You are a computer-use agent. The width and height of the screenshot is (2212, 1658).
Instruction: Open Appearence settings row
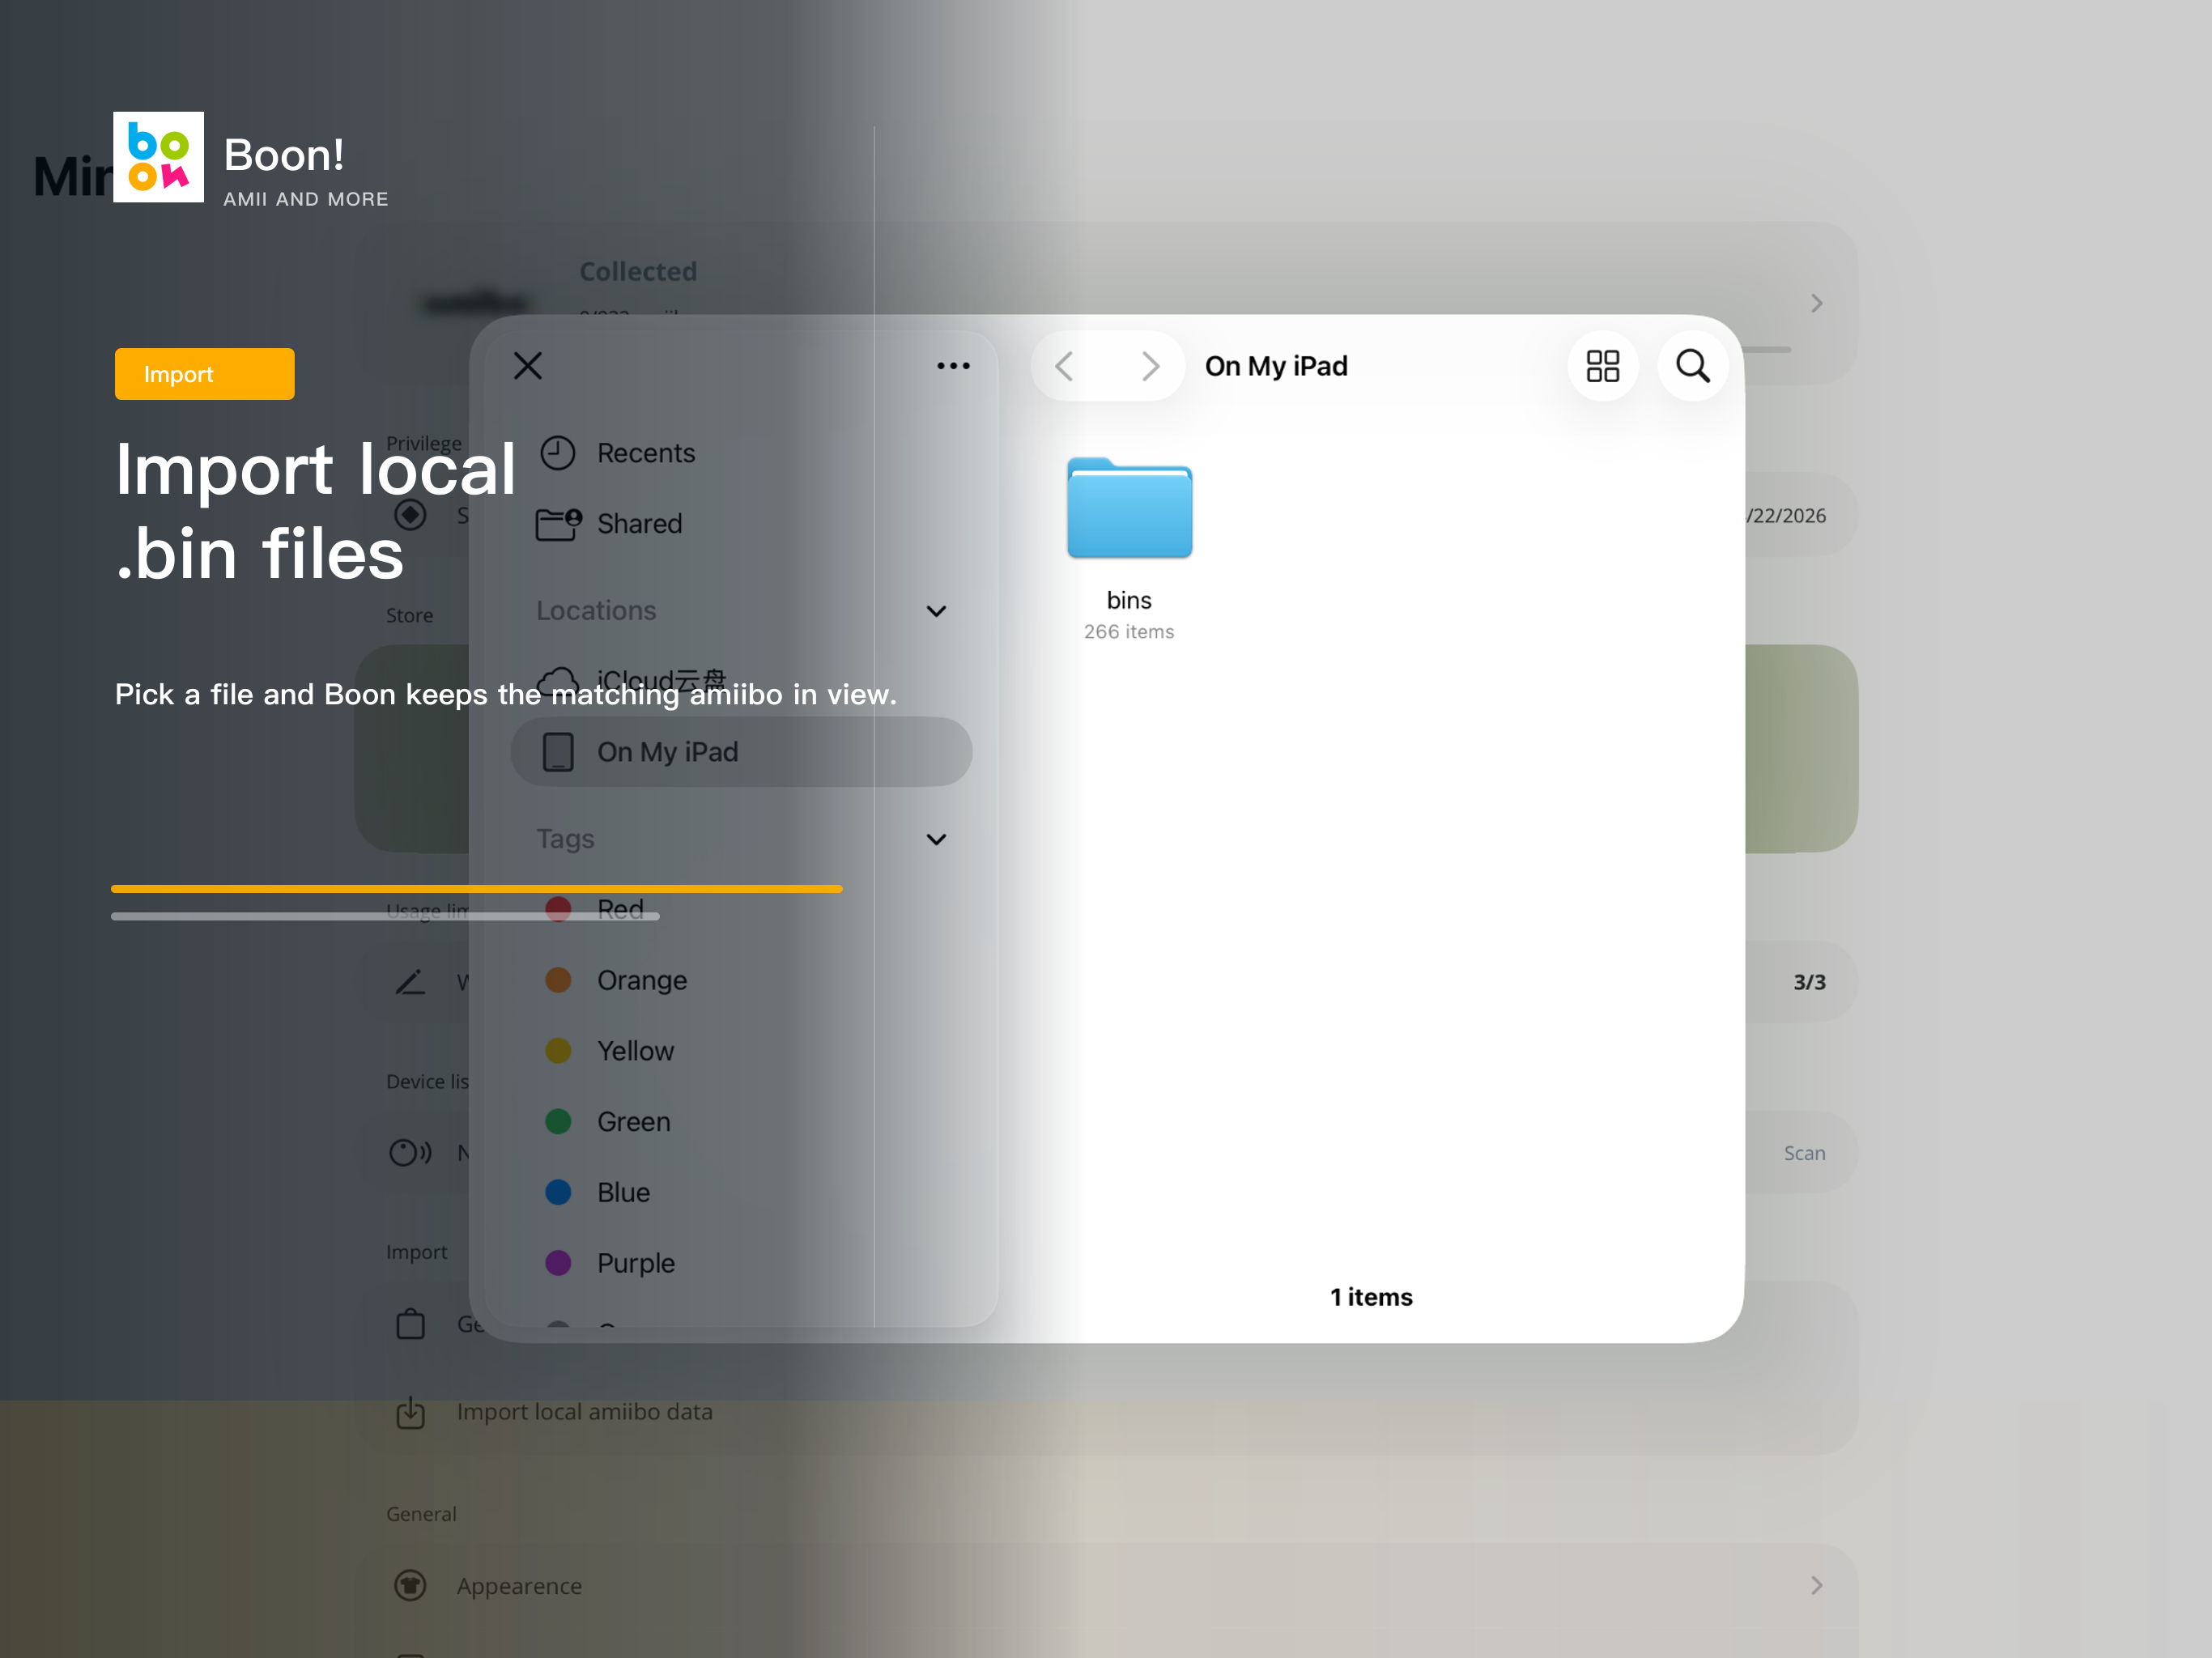click(x=1106, y=1585)
